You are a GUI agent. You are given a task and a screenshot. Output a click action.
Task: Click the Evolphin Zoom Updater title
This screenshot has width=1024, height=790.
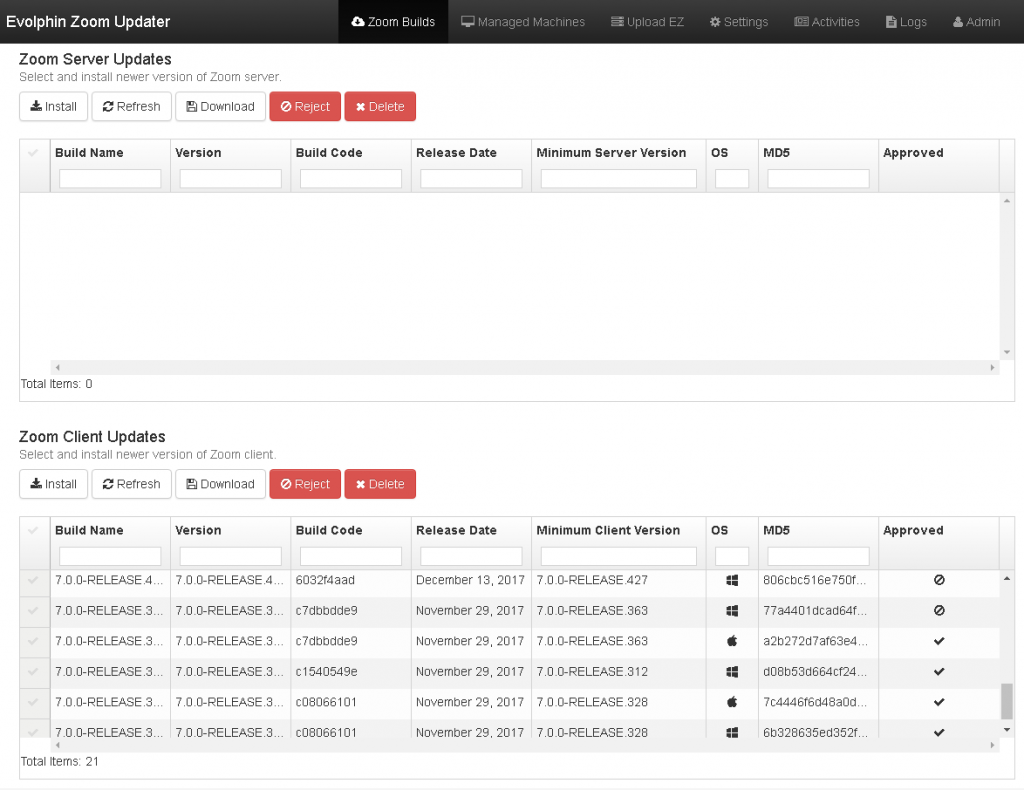tap(88, 22)
